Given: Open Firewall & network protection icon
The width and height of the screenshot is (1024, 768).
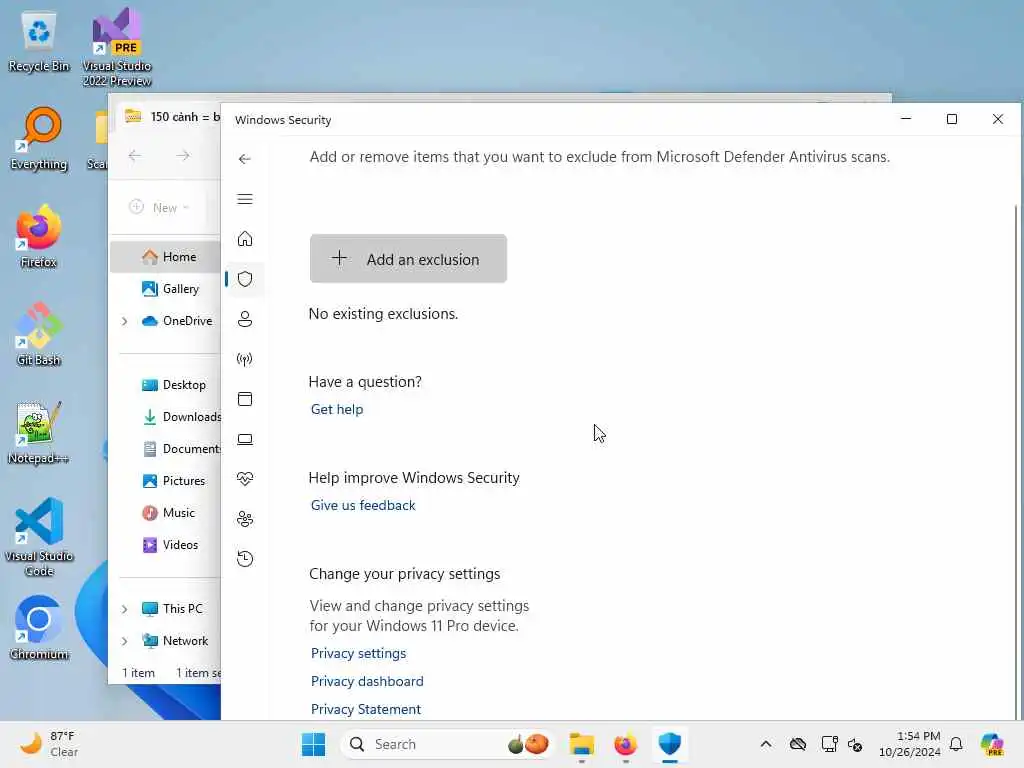Looking at the screenshot, I should 245,359.
